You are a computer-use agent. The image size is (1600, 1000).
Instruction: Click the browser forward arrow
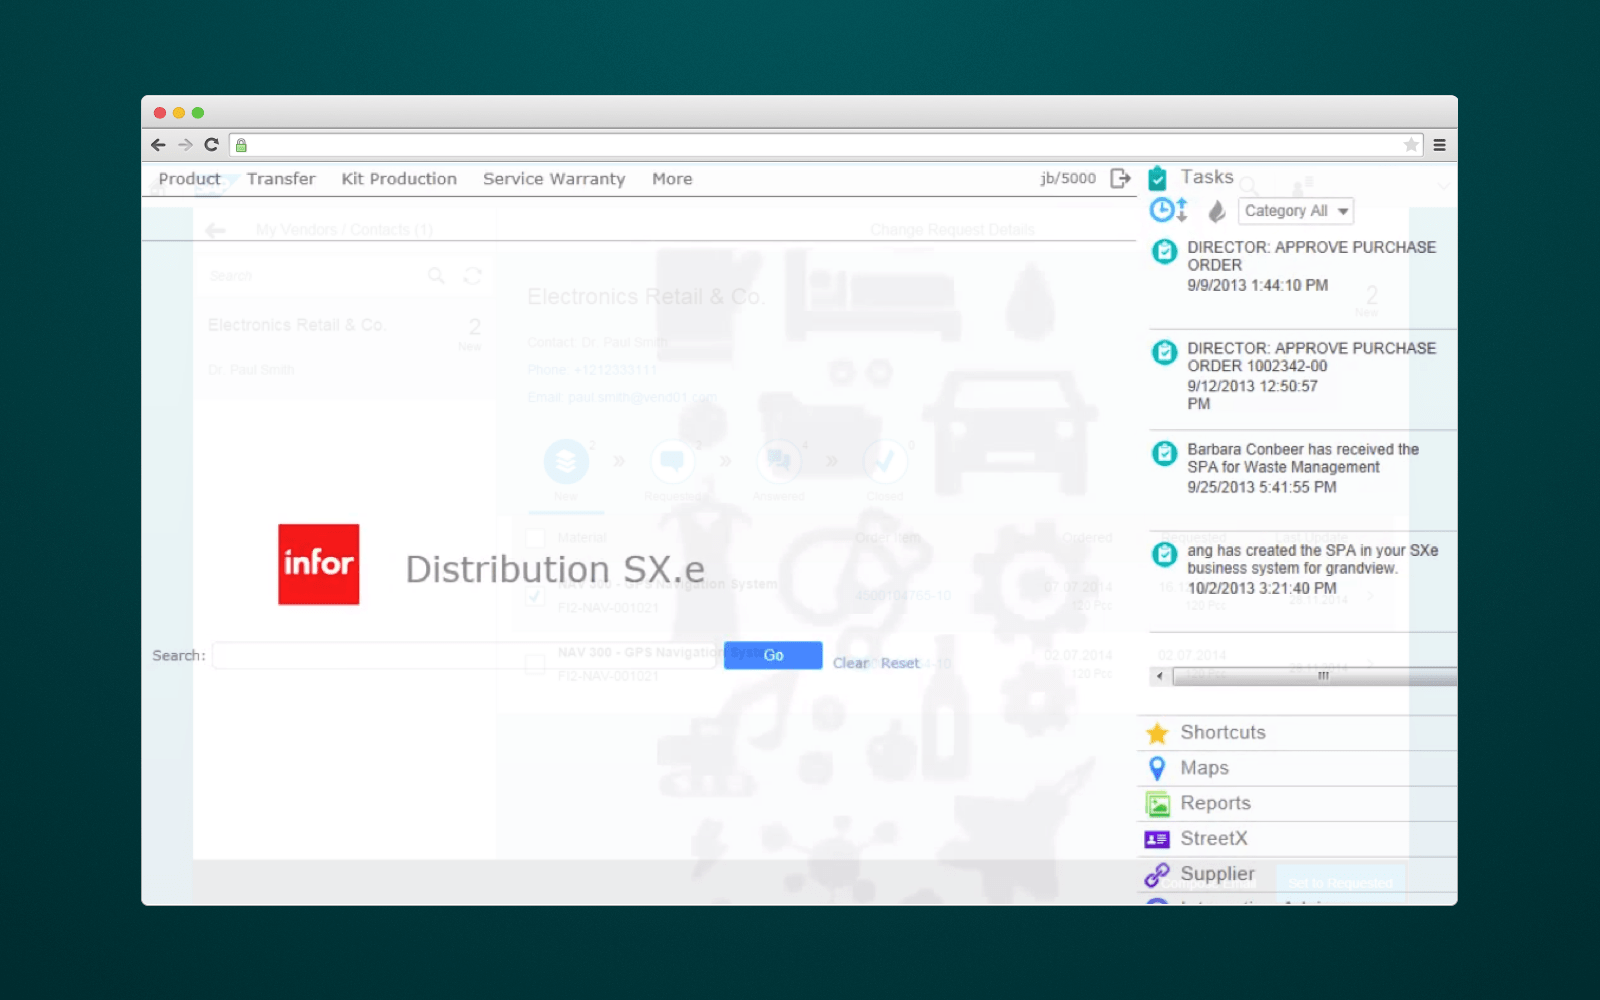[x=185, y=145]
